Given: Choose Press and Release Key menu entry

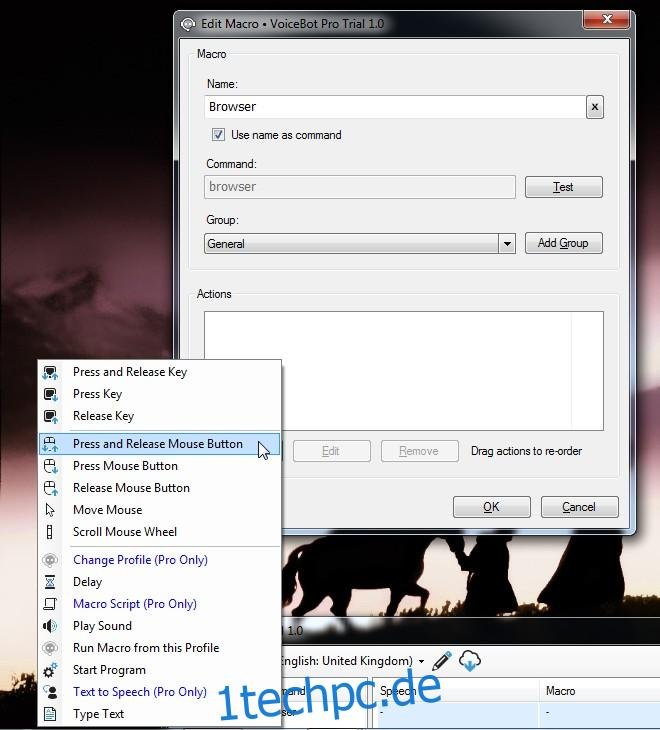Looking at the screenshot, I should coord(160,372).
